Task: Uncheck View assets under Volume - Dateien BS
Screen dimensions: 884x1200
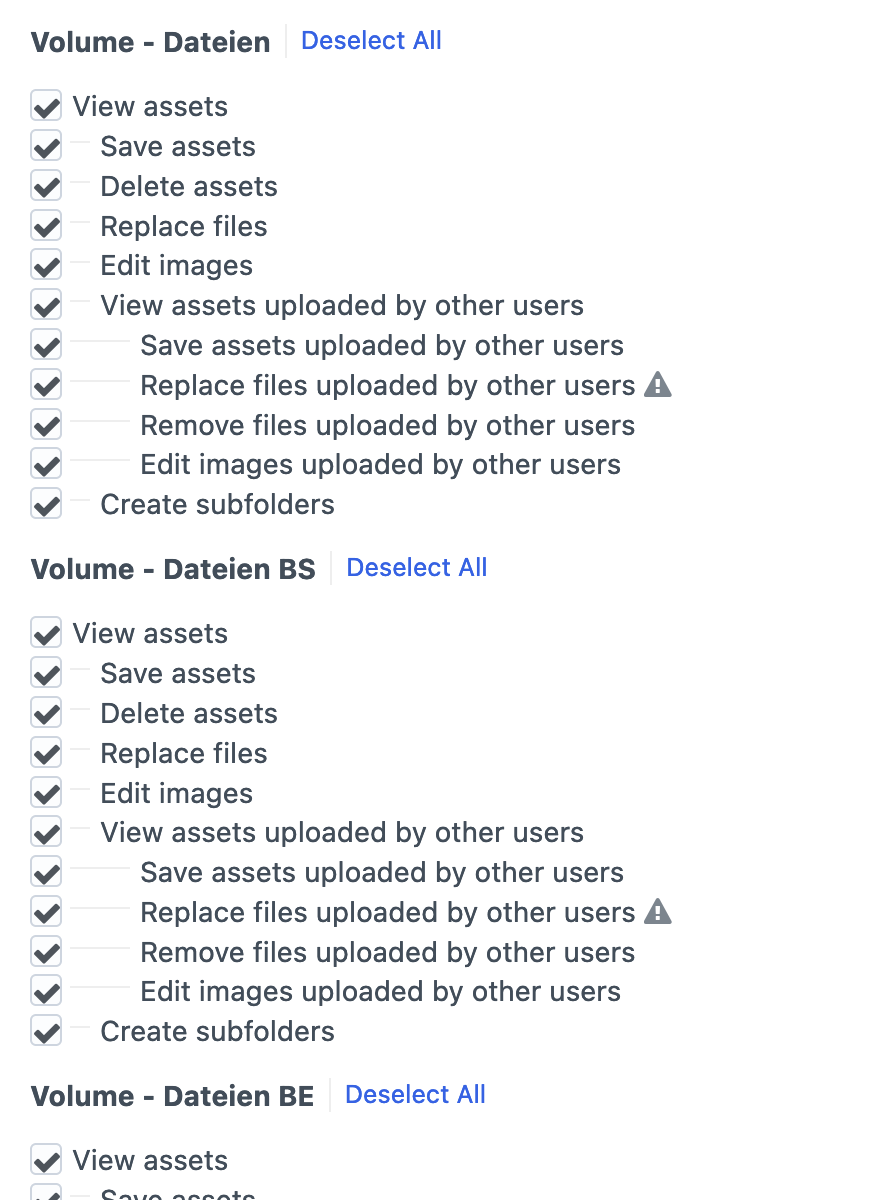Action: click(45, 632)
